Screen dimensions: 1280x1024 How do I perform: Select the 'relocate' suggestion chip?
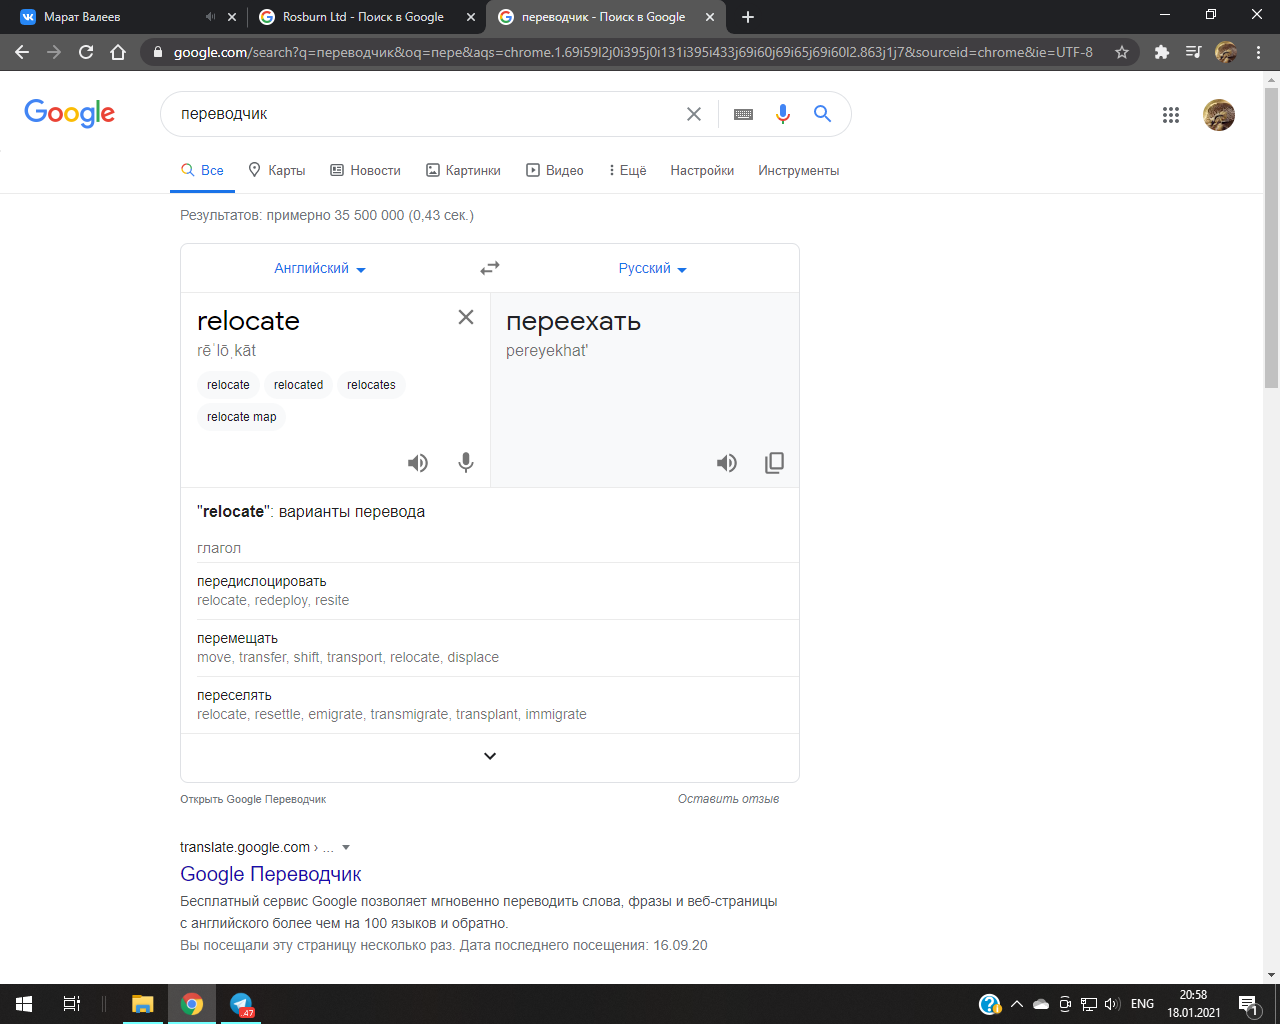pyautogui.click(x=228, y=385)
